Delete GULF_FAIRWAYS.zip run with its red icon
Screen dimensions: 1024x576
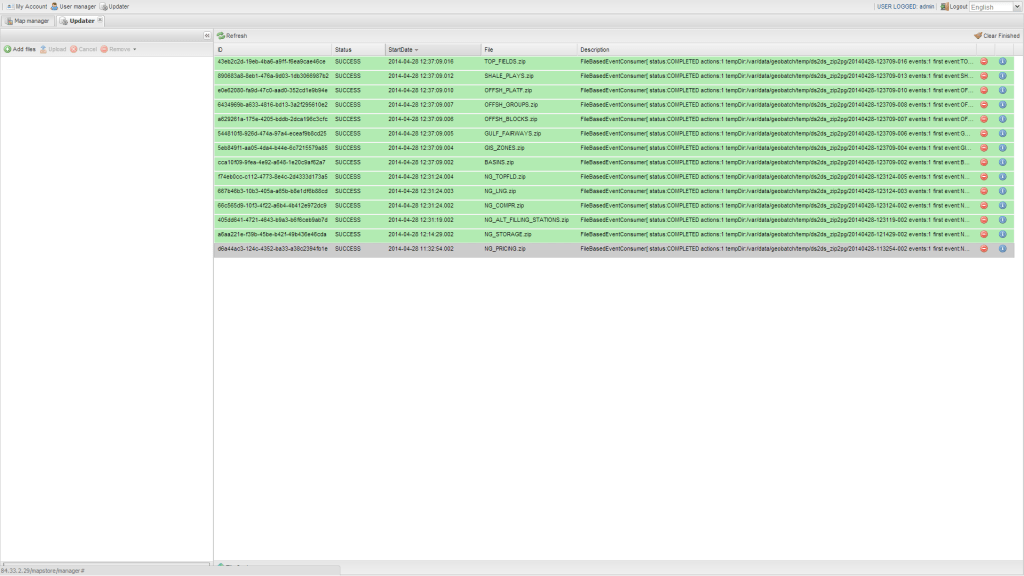pos(984,133)
